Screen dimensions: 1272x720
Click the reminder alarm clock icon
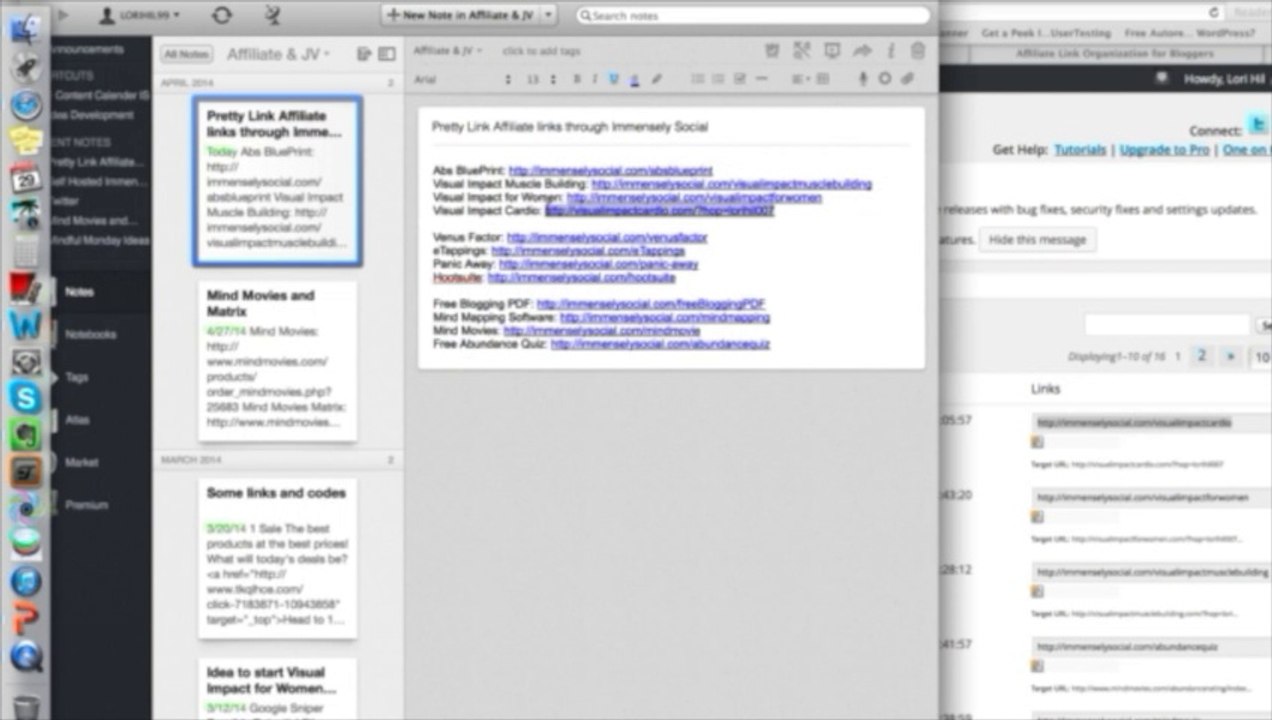[772, 51]
